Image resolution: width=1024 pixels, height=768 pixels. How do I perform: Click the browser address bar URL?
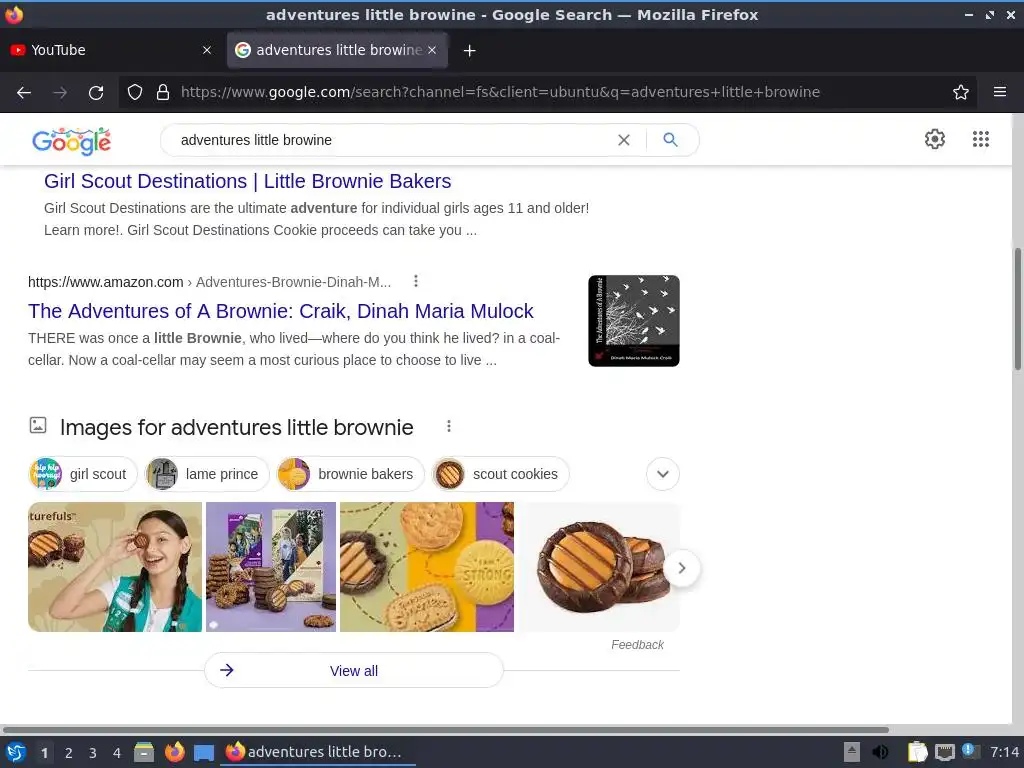pos(500,92)
